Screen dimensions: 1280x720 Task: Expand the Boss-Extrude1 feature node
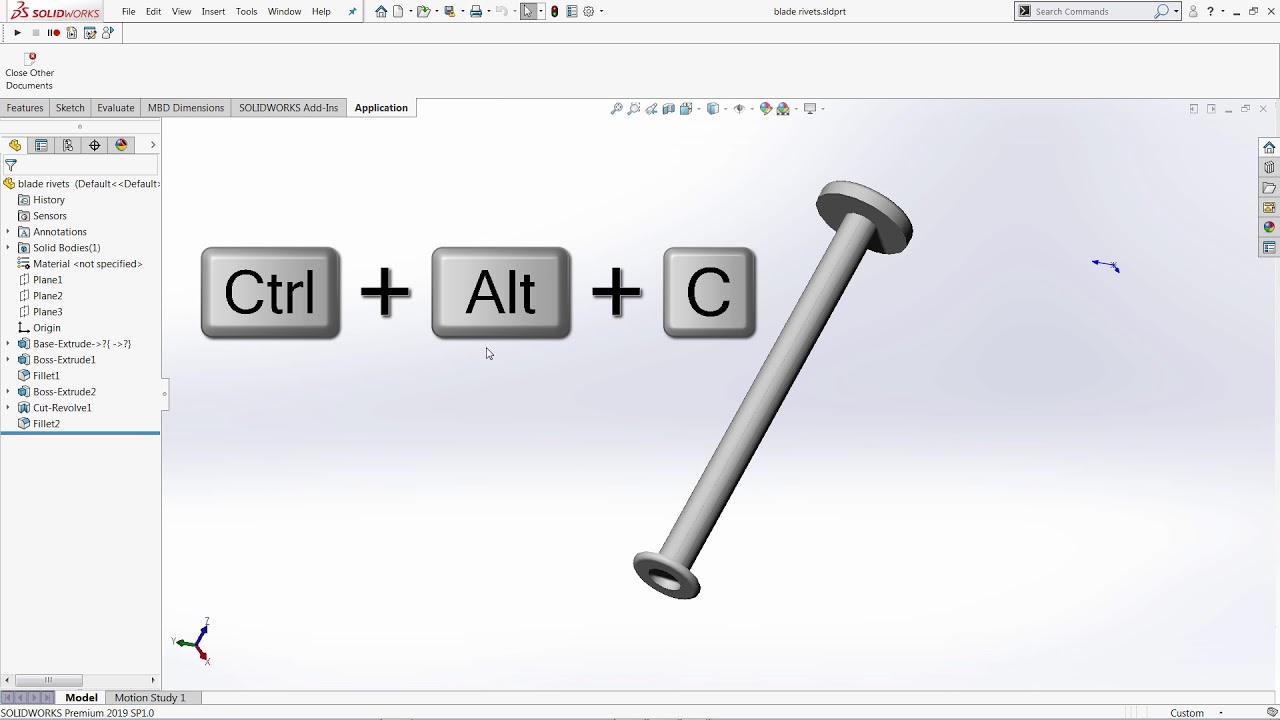8,360
